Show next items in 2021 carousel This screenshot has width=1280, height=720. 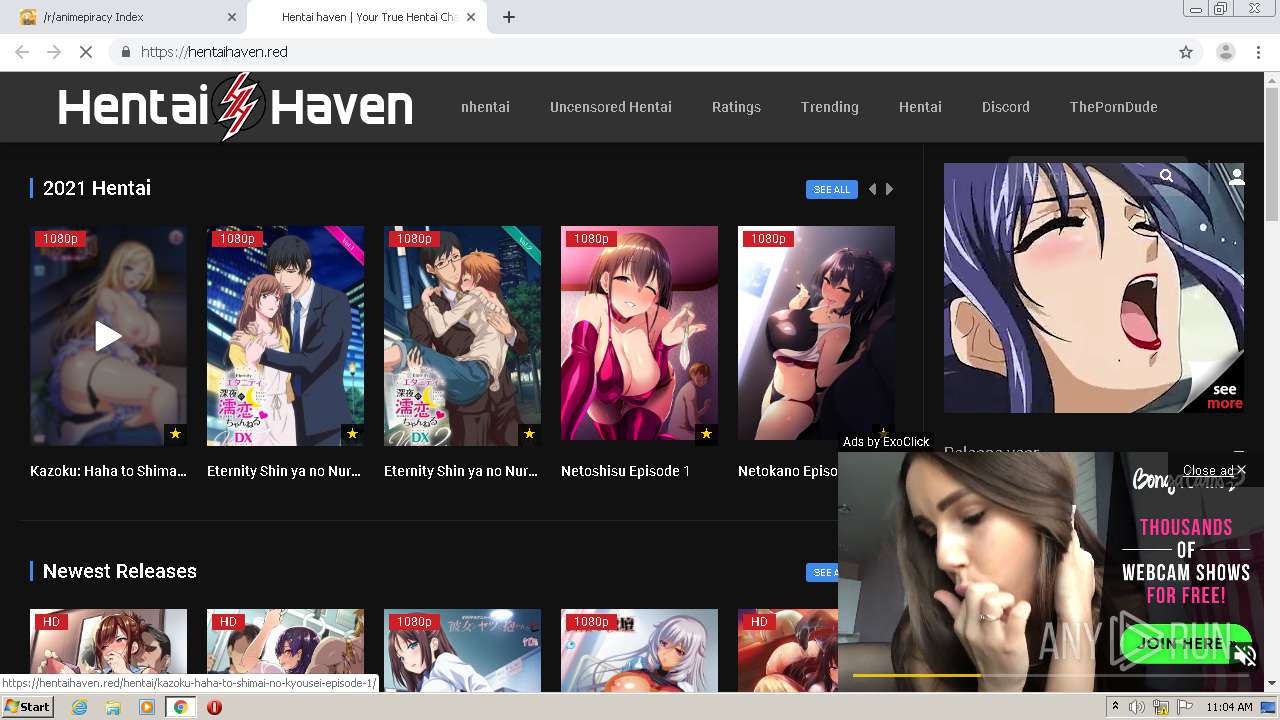coord(889,189)
